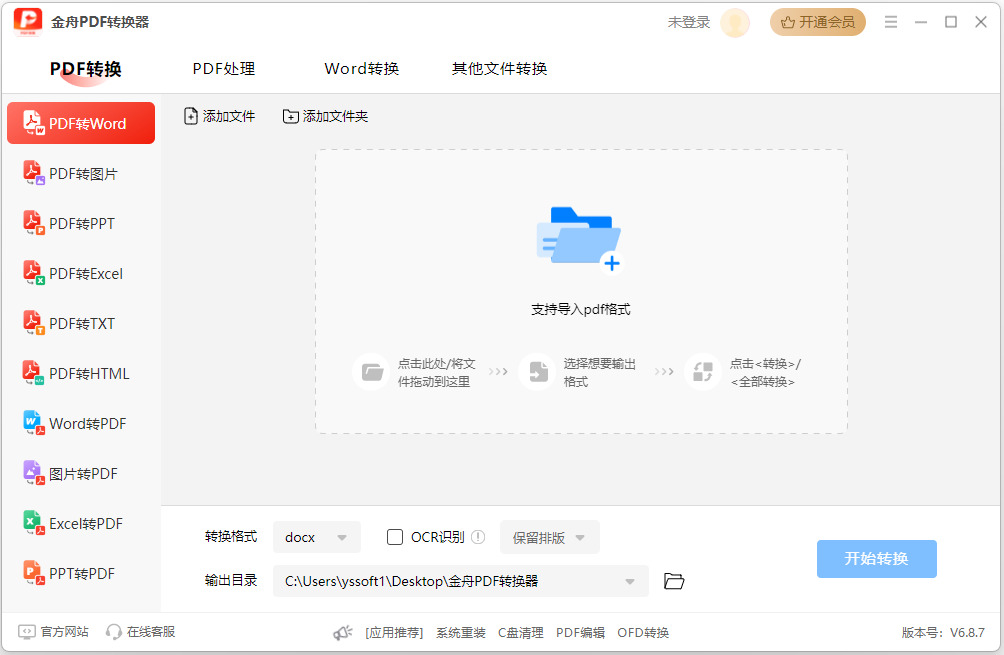This screenshot has height=655, width=1004.
Task: Click the 金舟PDF转换器 app logo icon
Action: [28, 22]
